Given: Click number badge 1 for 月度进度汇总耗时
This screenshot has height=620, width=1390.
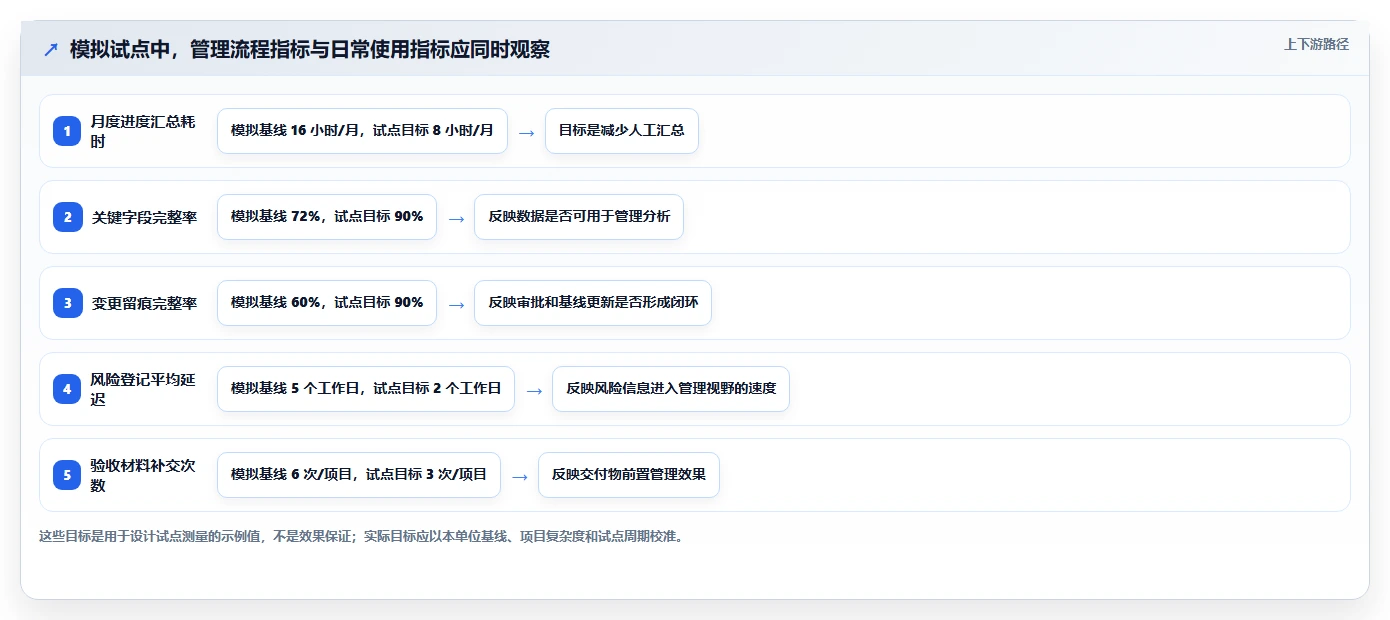Looking at the screenshot, I should (x=67, y=131).
